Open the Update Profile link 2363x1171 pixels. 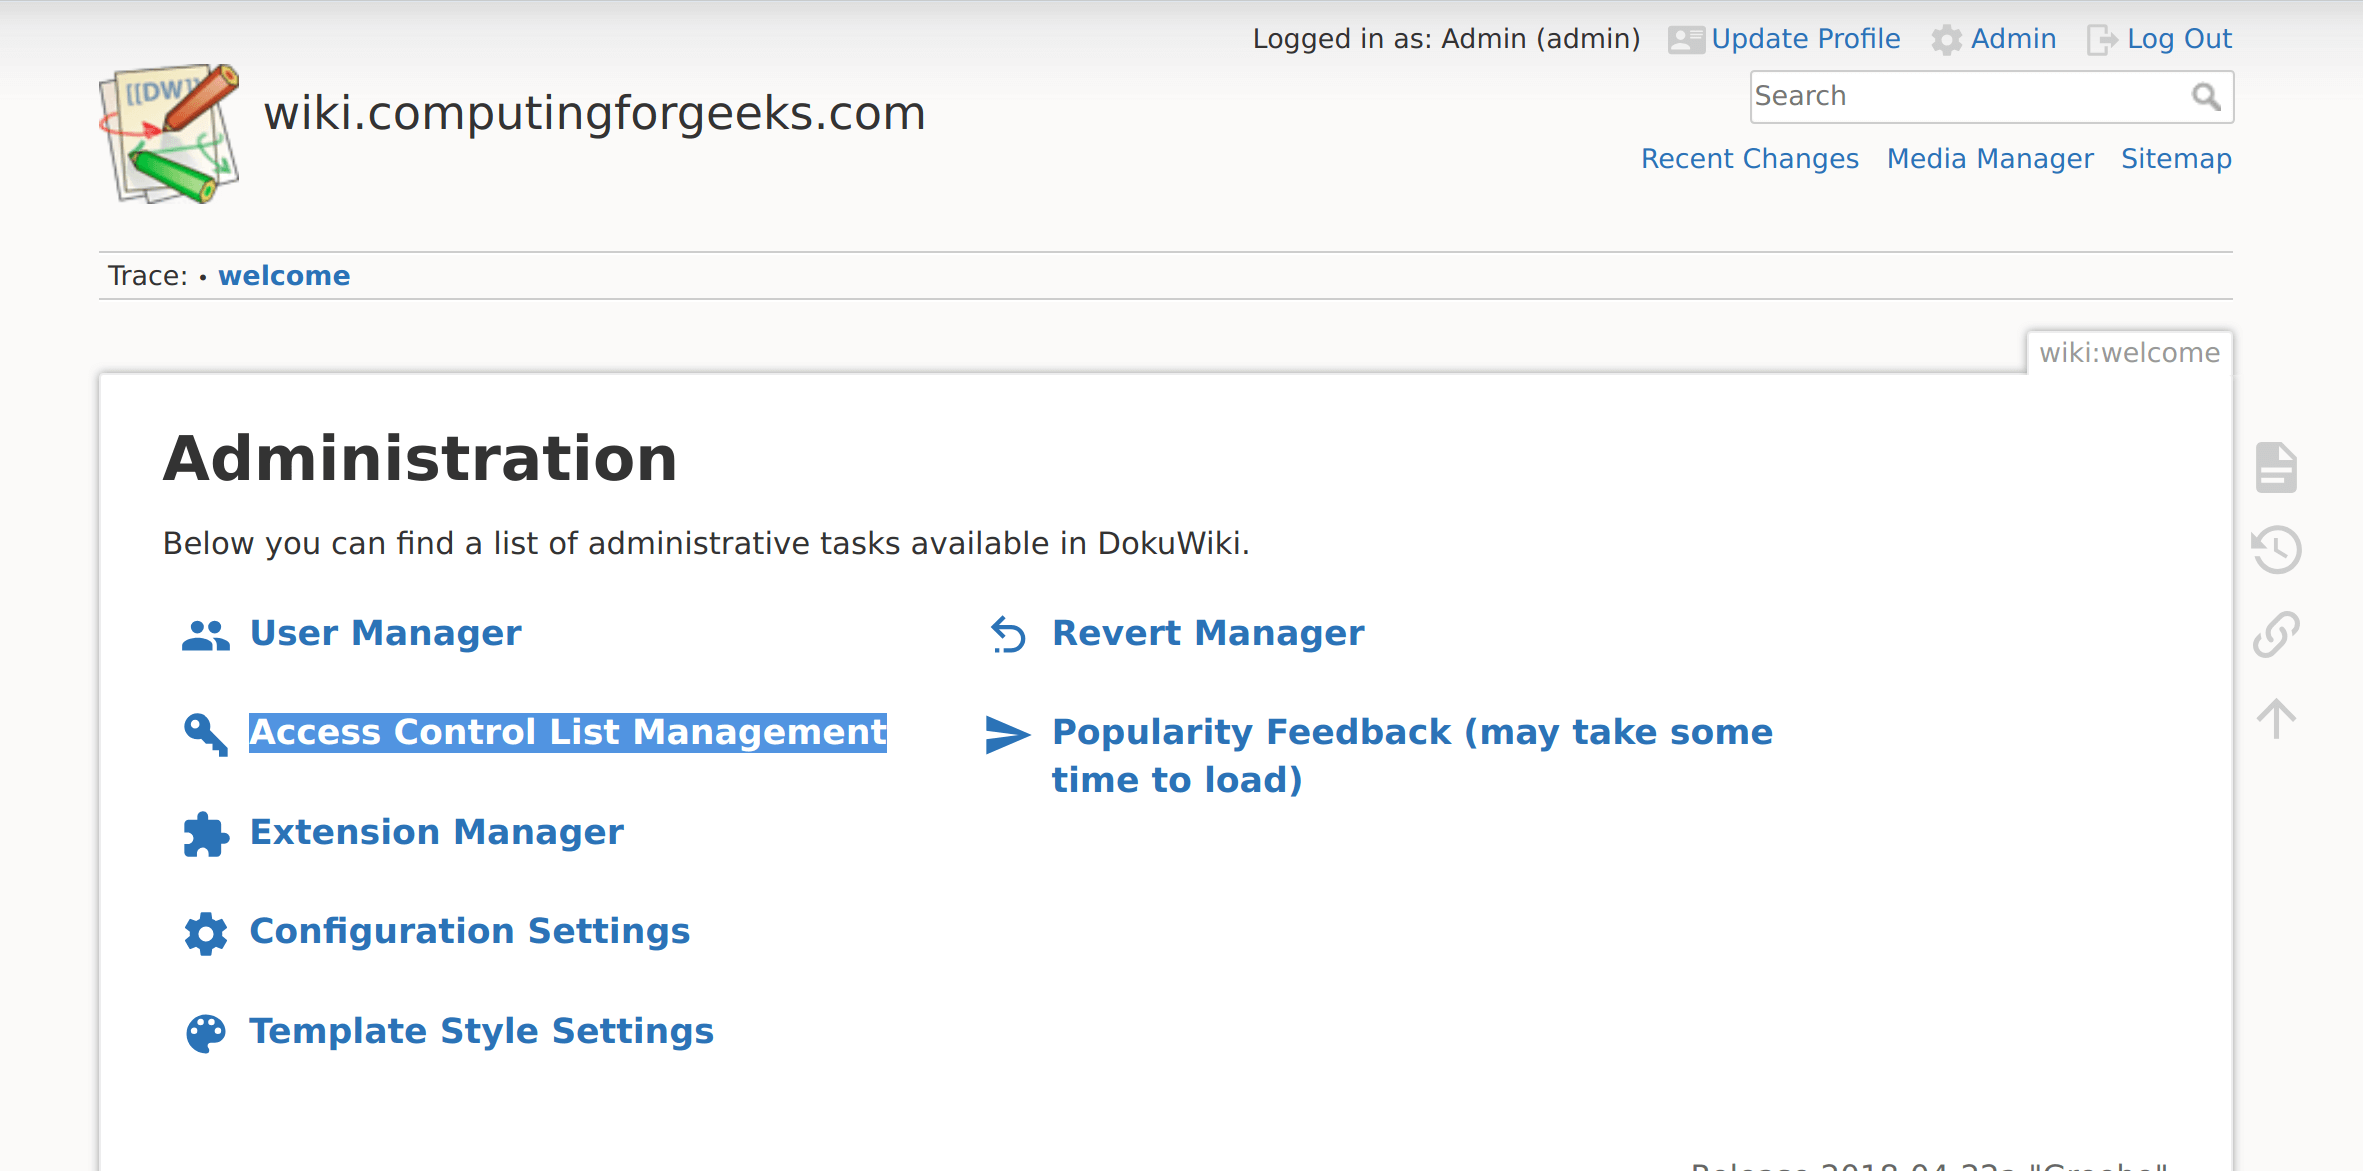point(1805,39)
